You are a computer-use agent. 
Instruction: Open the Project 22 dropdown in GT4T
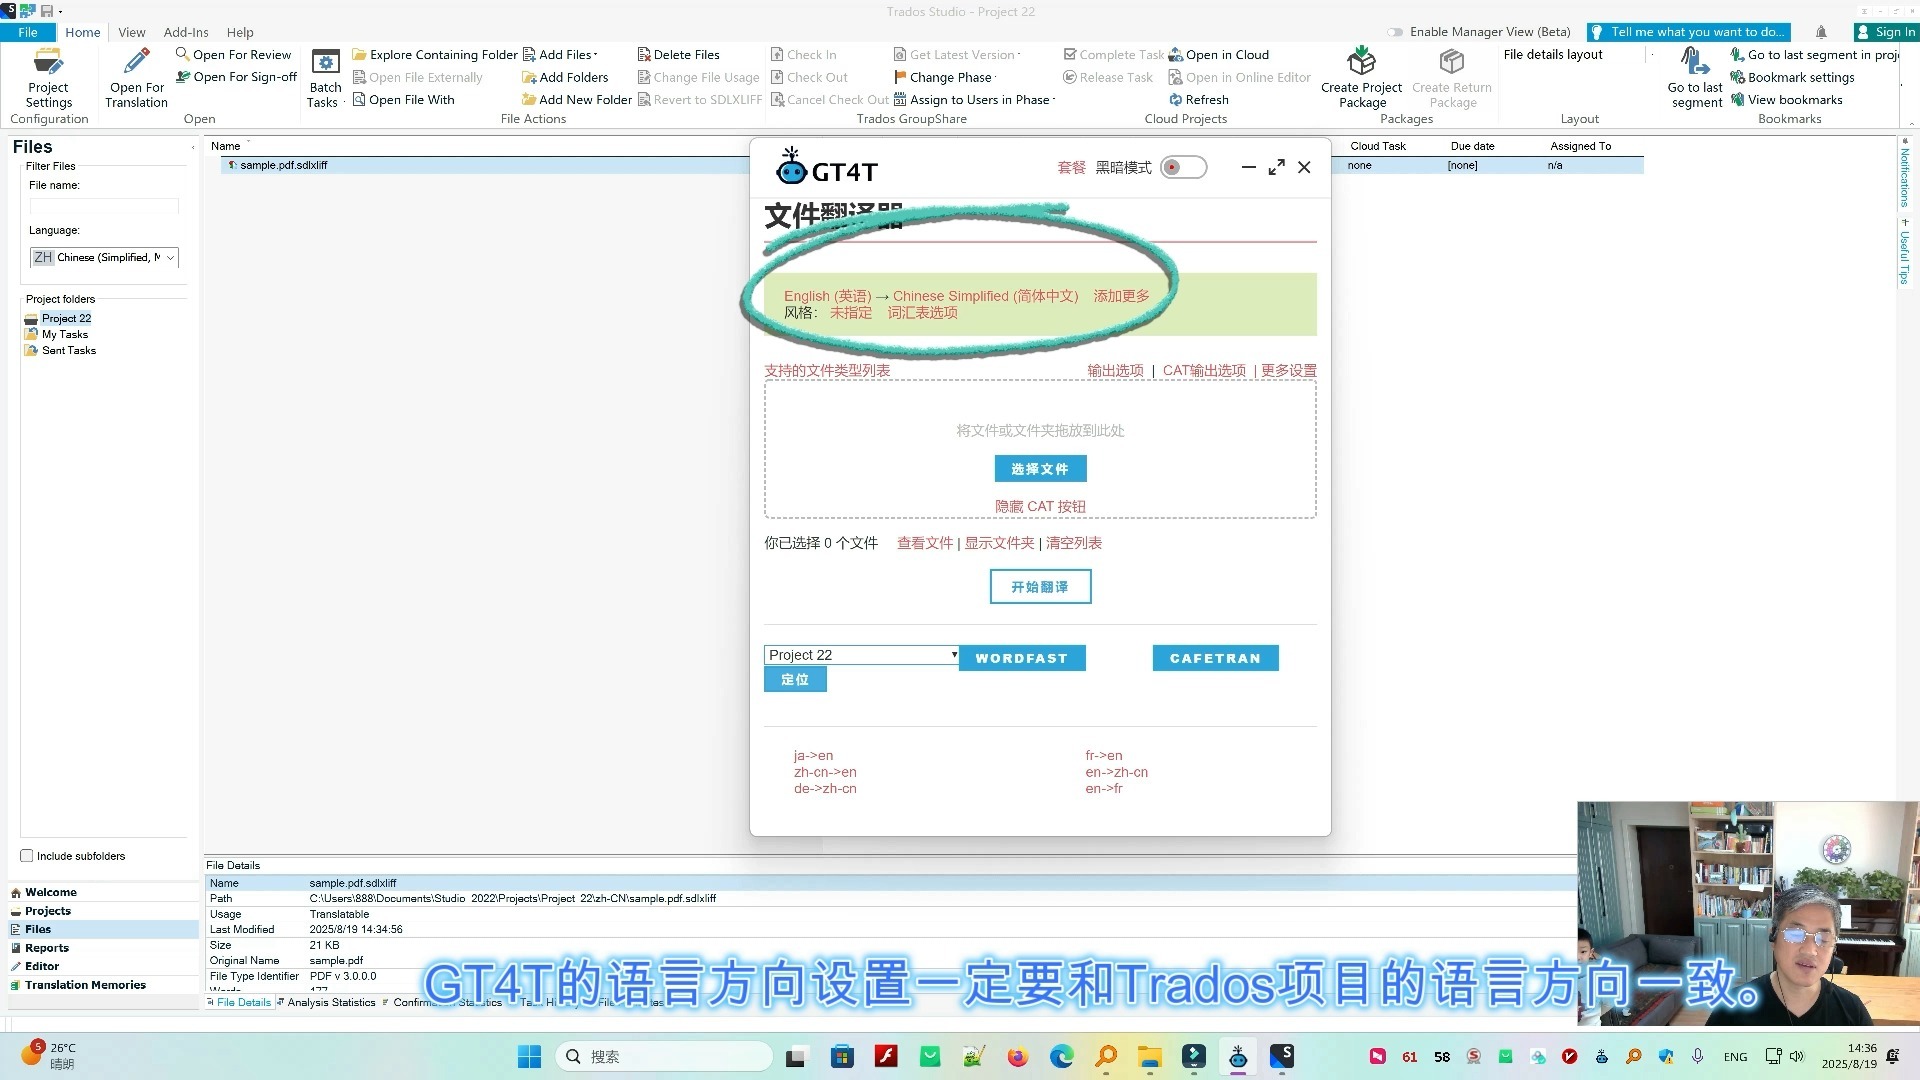pyautogui.click(x=951, y=655)
